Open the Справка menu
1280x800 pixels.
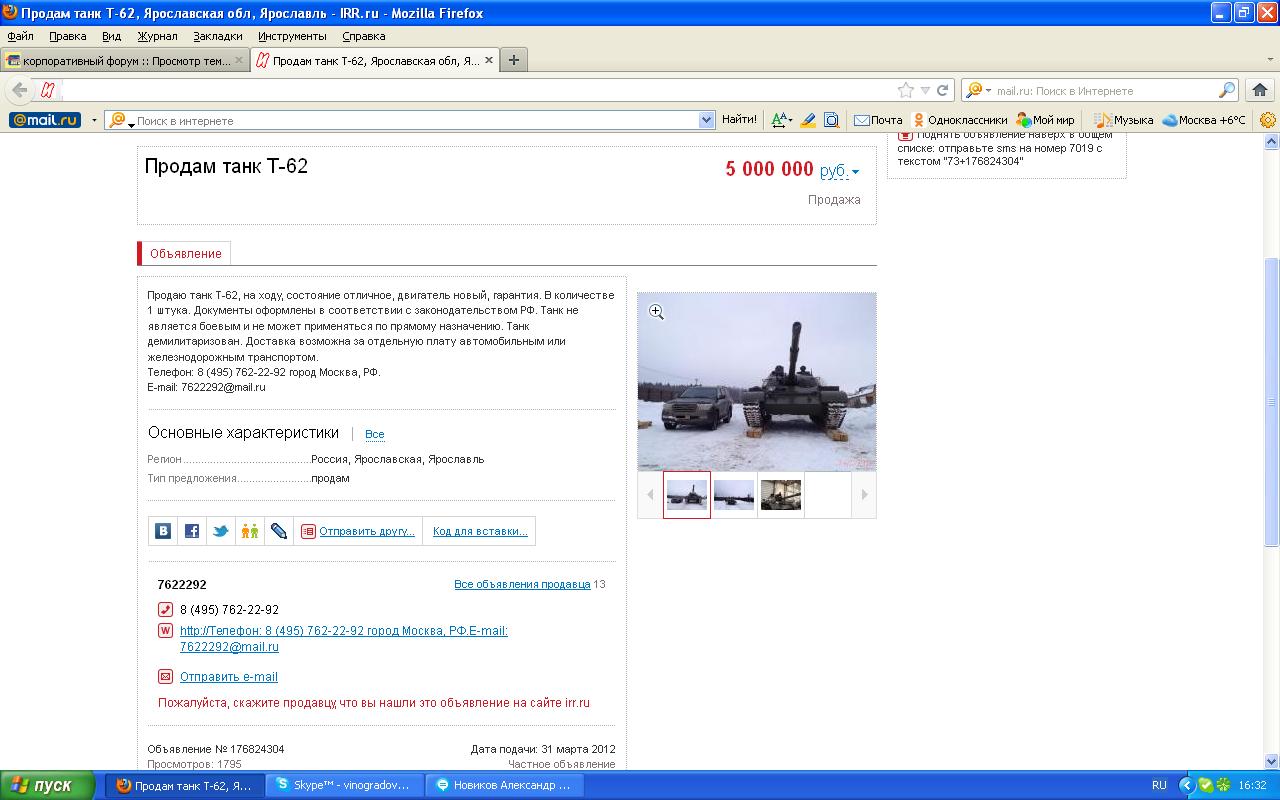coord(363,36)
